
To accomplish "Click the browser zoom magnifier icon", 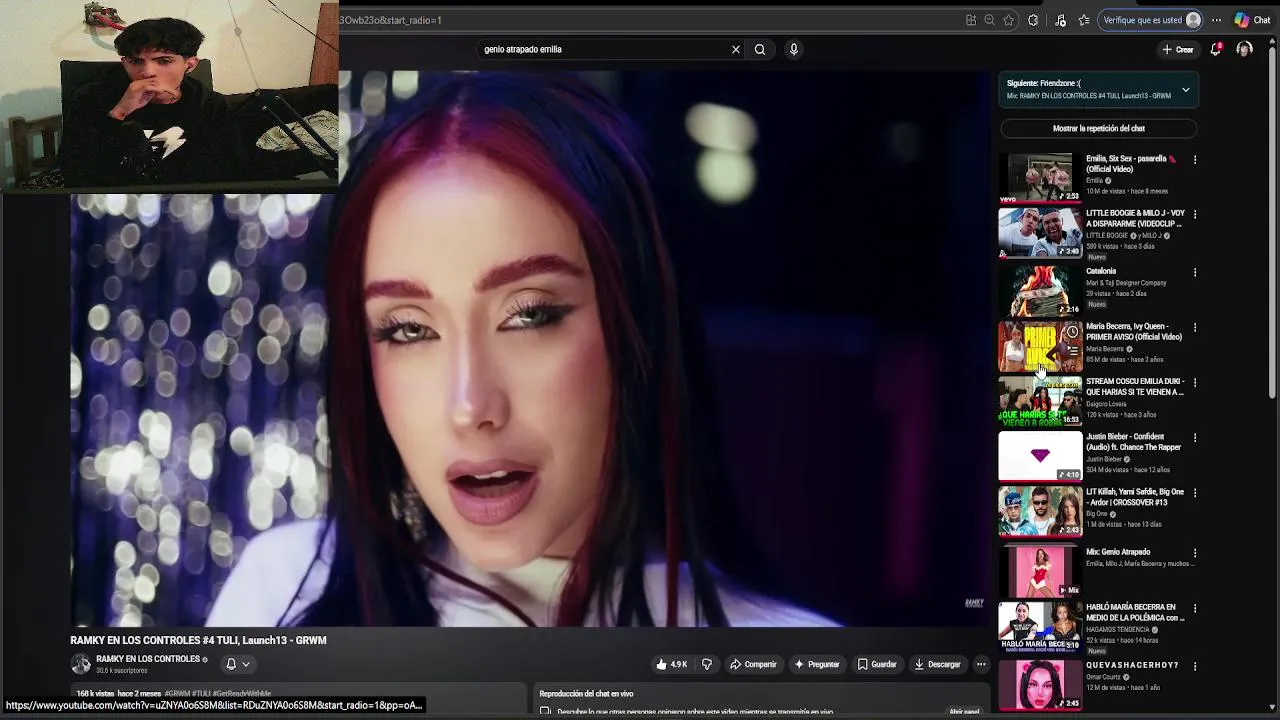I will pos(989,20).
